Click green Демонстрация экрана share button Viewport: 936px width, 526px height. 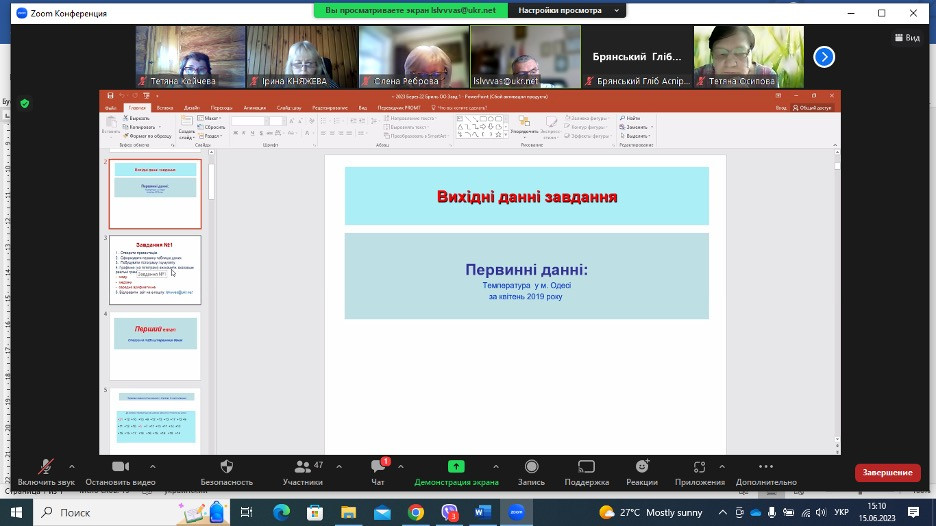[x=456, y=468]
